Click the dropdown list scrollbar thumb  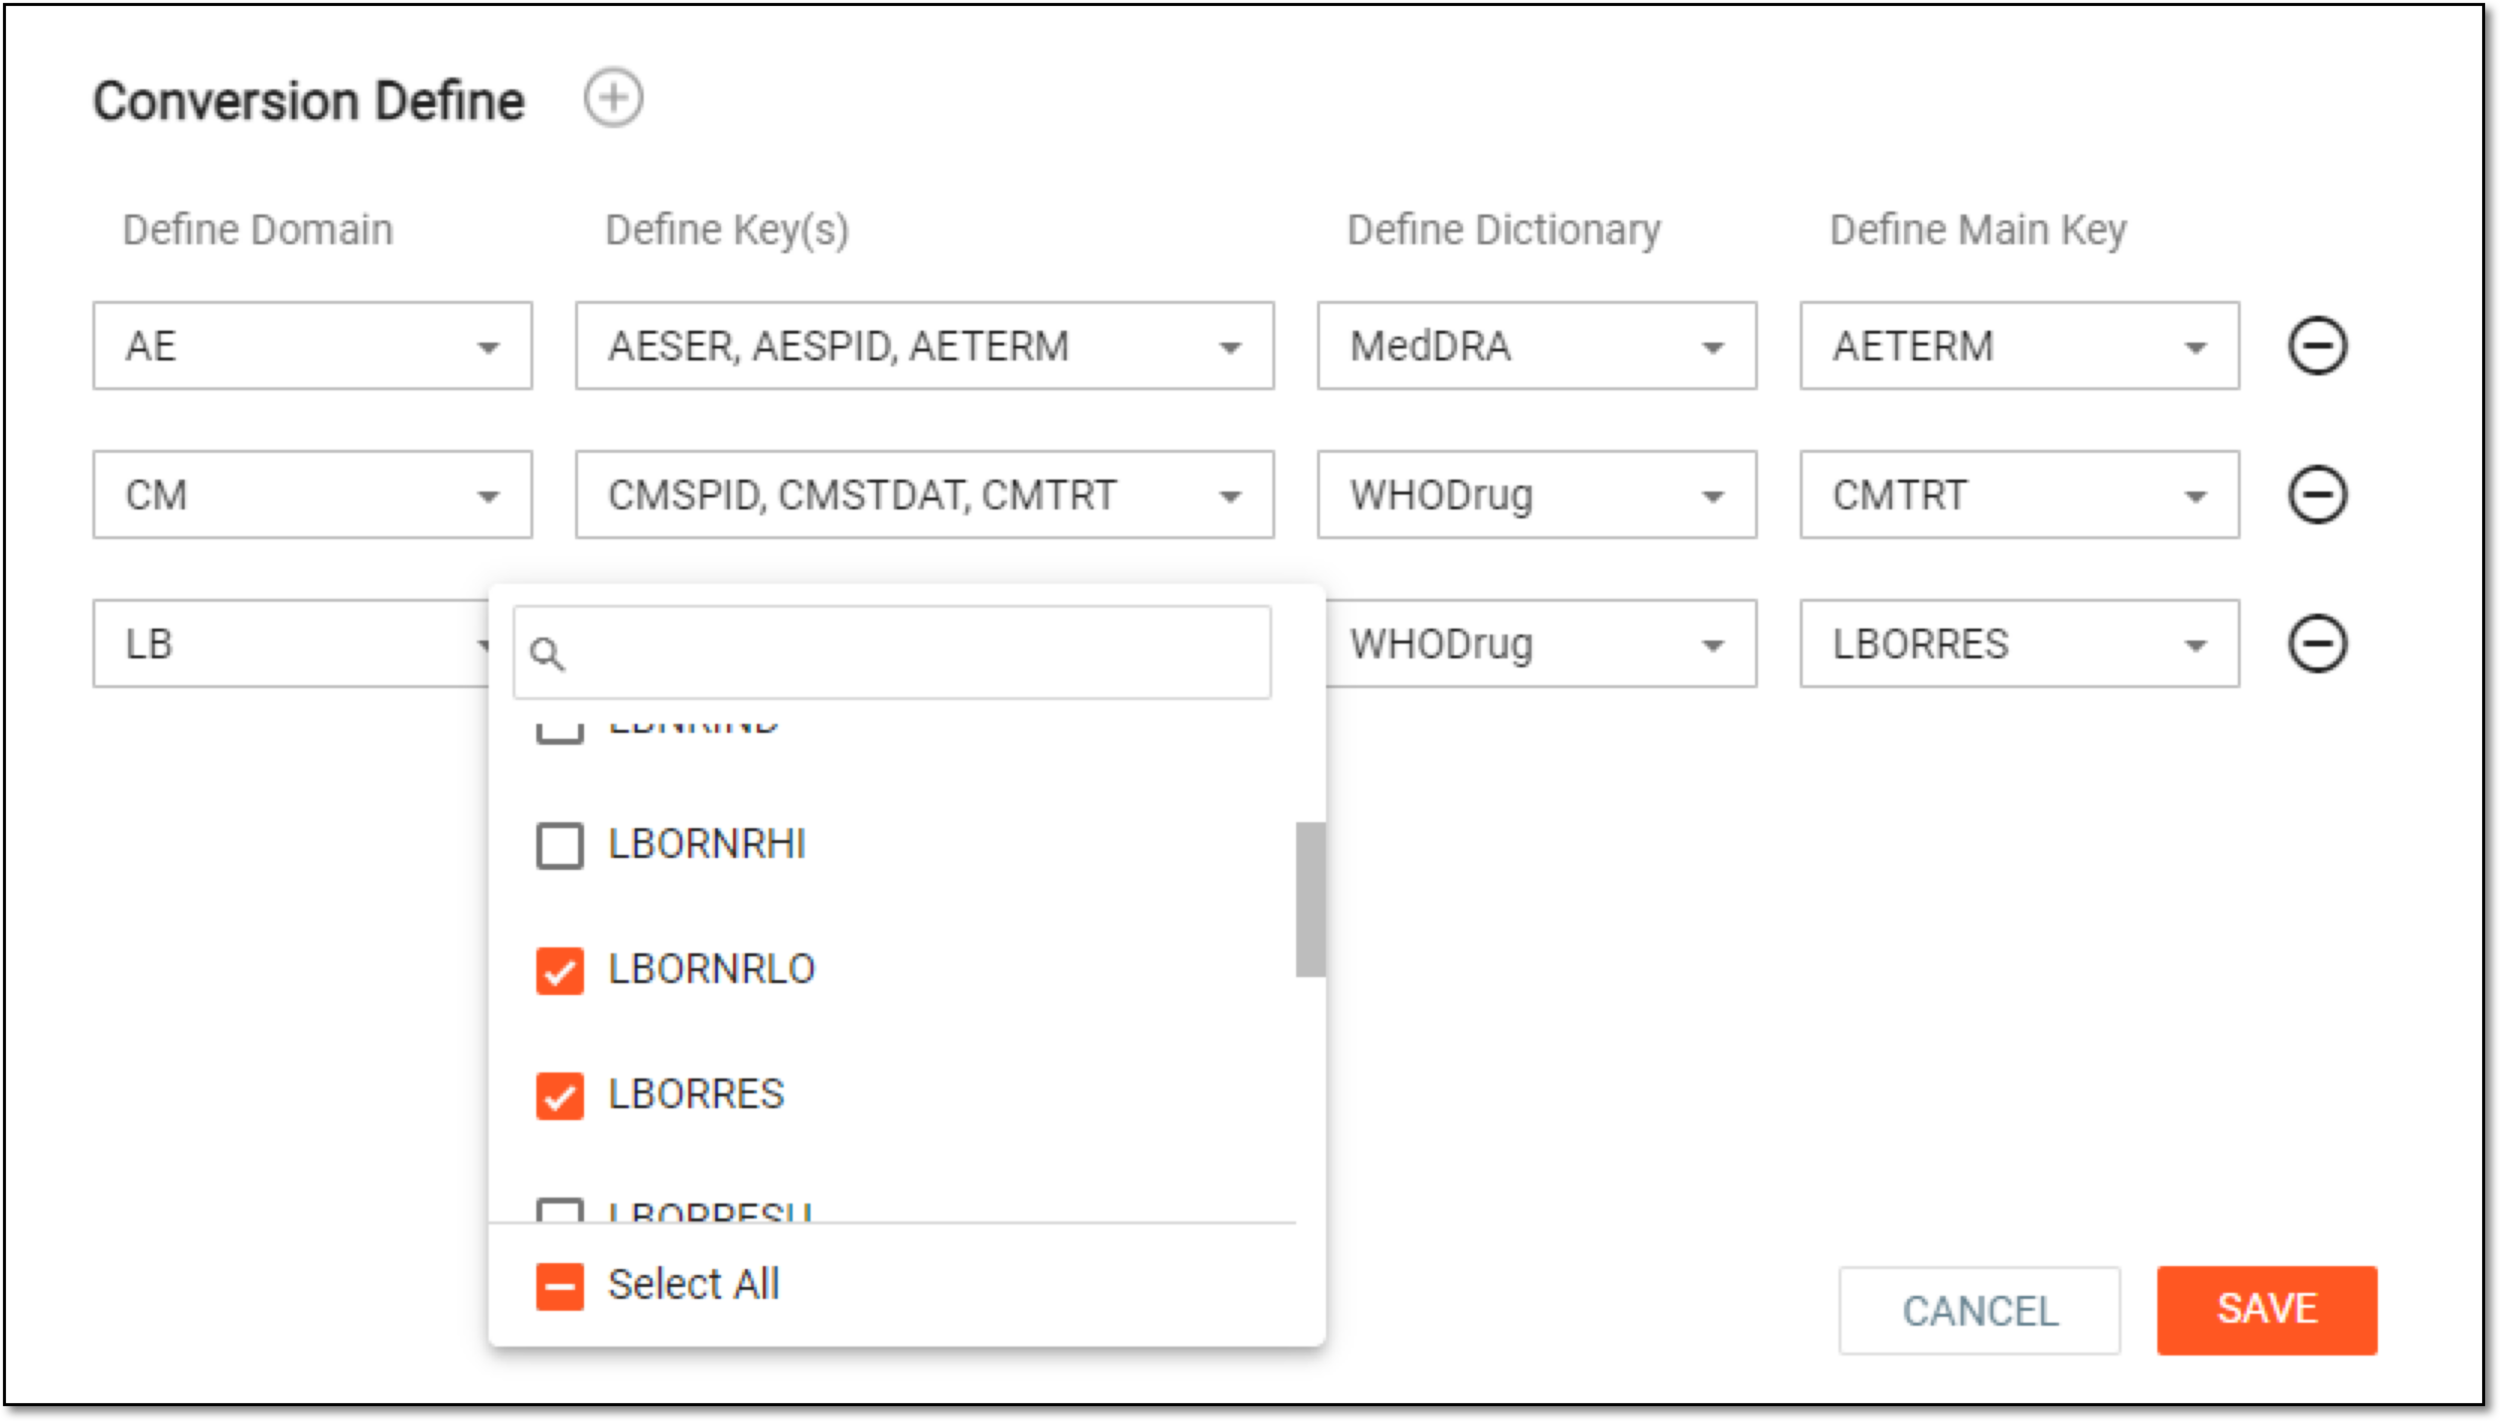point(1310,899)
